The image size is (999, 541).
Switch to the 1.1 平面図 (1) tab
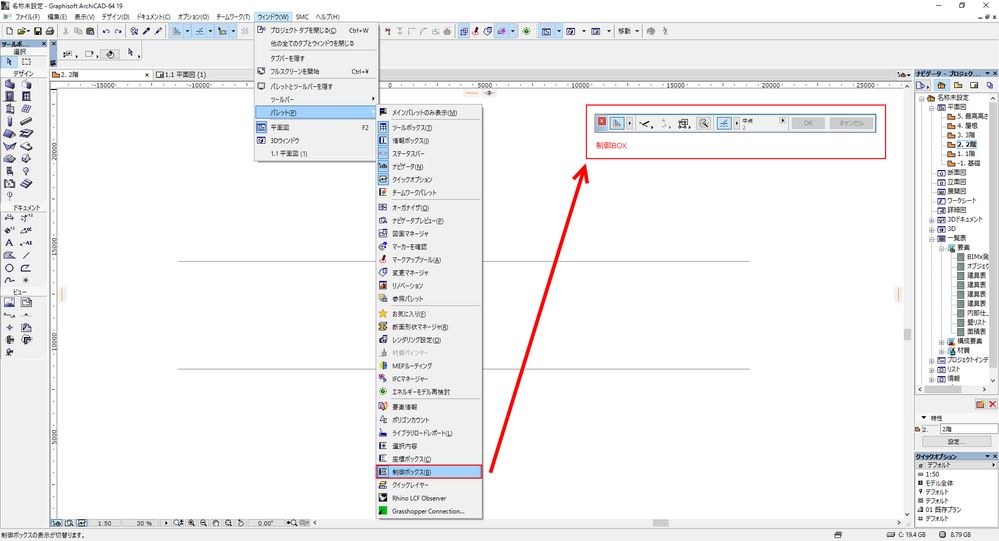point(185,75)
